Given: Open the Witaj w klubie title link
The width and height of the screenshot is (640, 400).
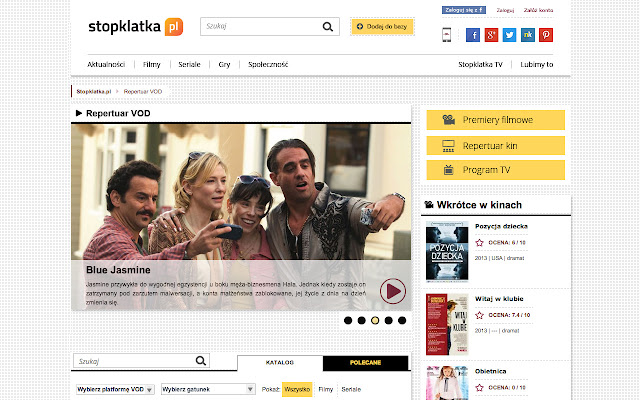Looking at the screenshot, I should point(499,299).
